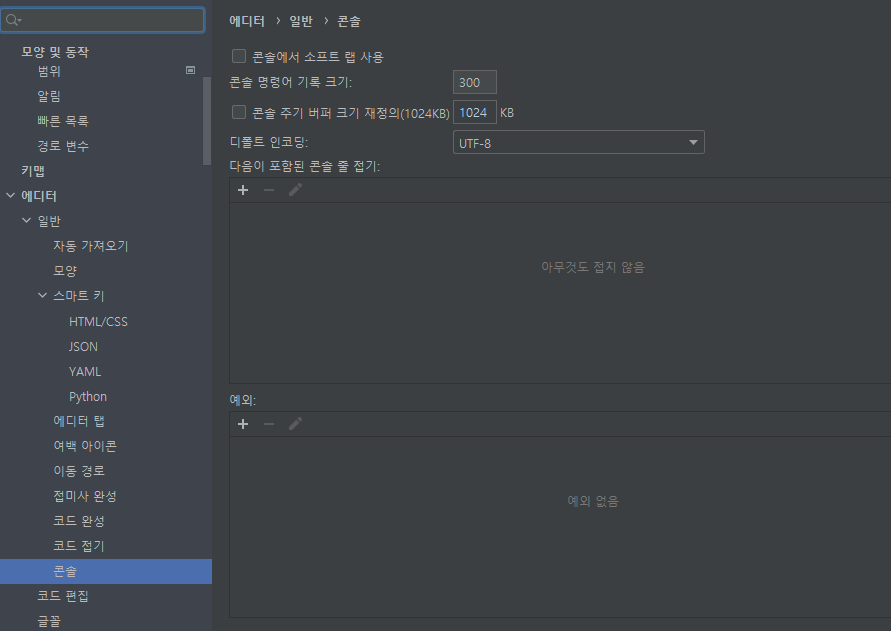Open JSON smart keys settings
Image resolution: width=891 pixels, height=631 pixels.
coord(84,346)
